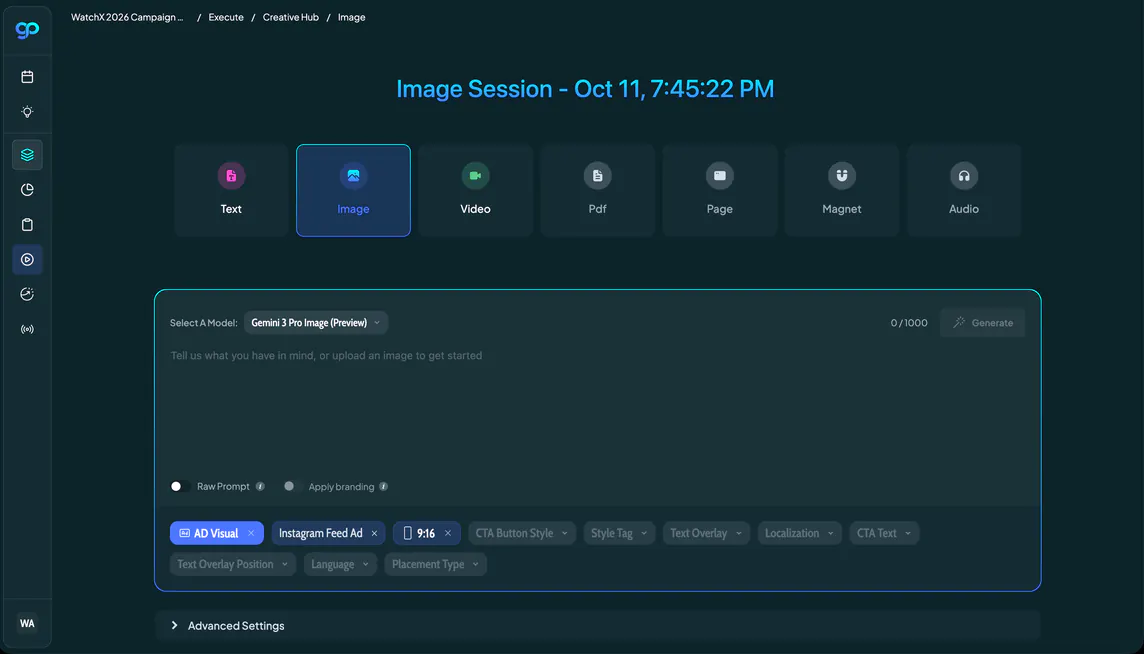Open the Language dropdown
Viewport: 1144px width, 654px height.
[340, 564]
